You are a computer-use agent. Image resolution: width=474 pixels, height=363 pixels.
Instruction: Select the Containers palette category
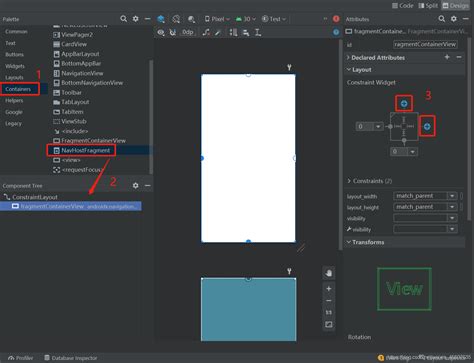(18, 89)
